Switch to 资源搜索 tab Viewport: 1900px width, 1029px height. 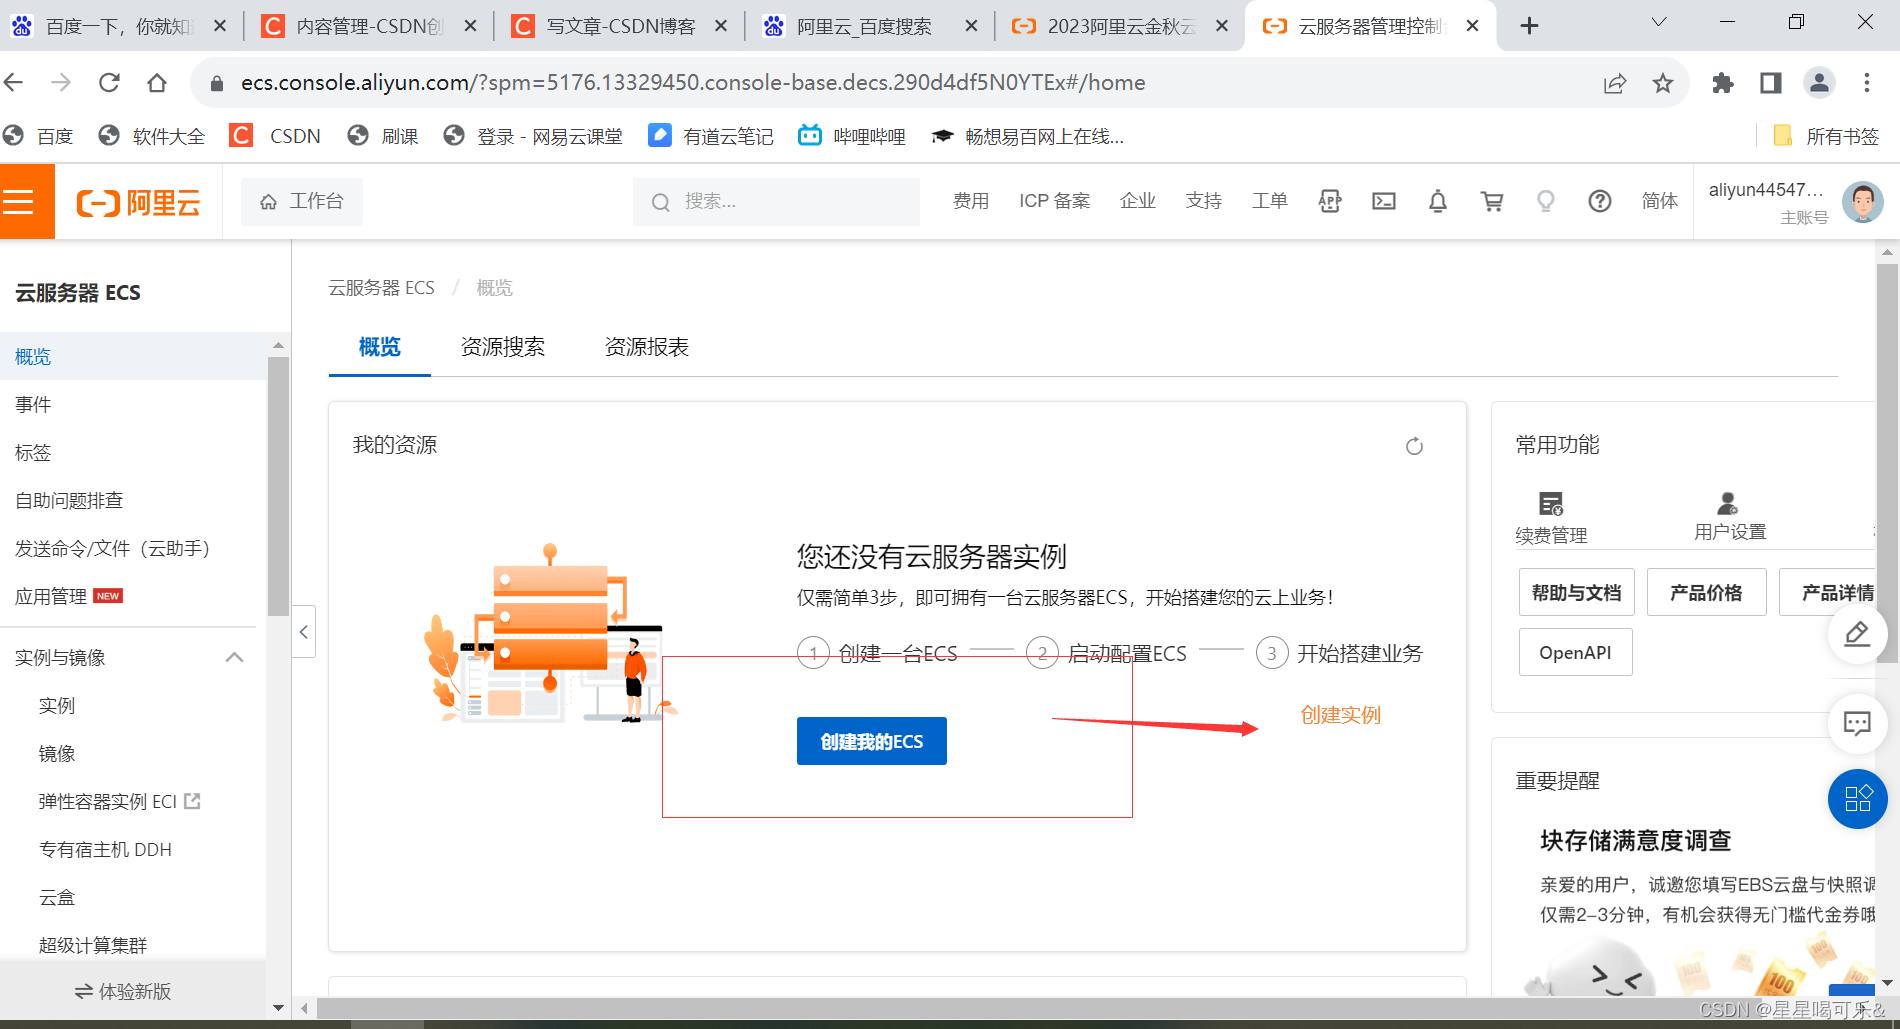[x=503, y=347]
